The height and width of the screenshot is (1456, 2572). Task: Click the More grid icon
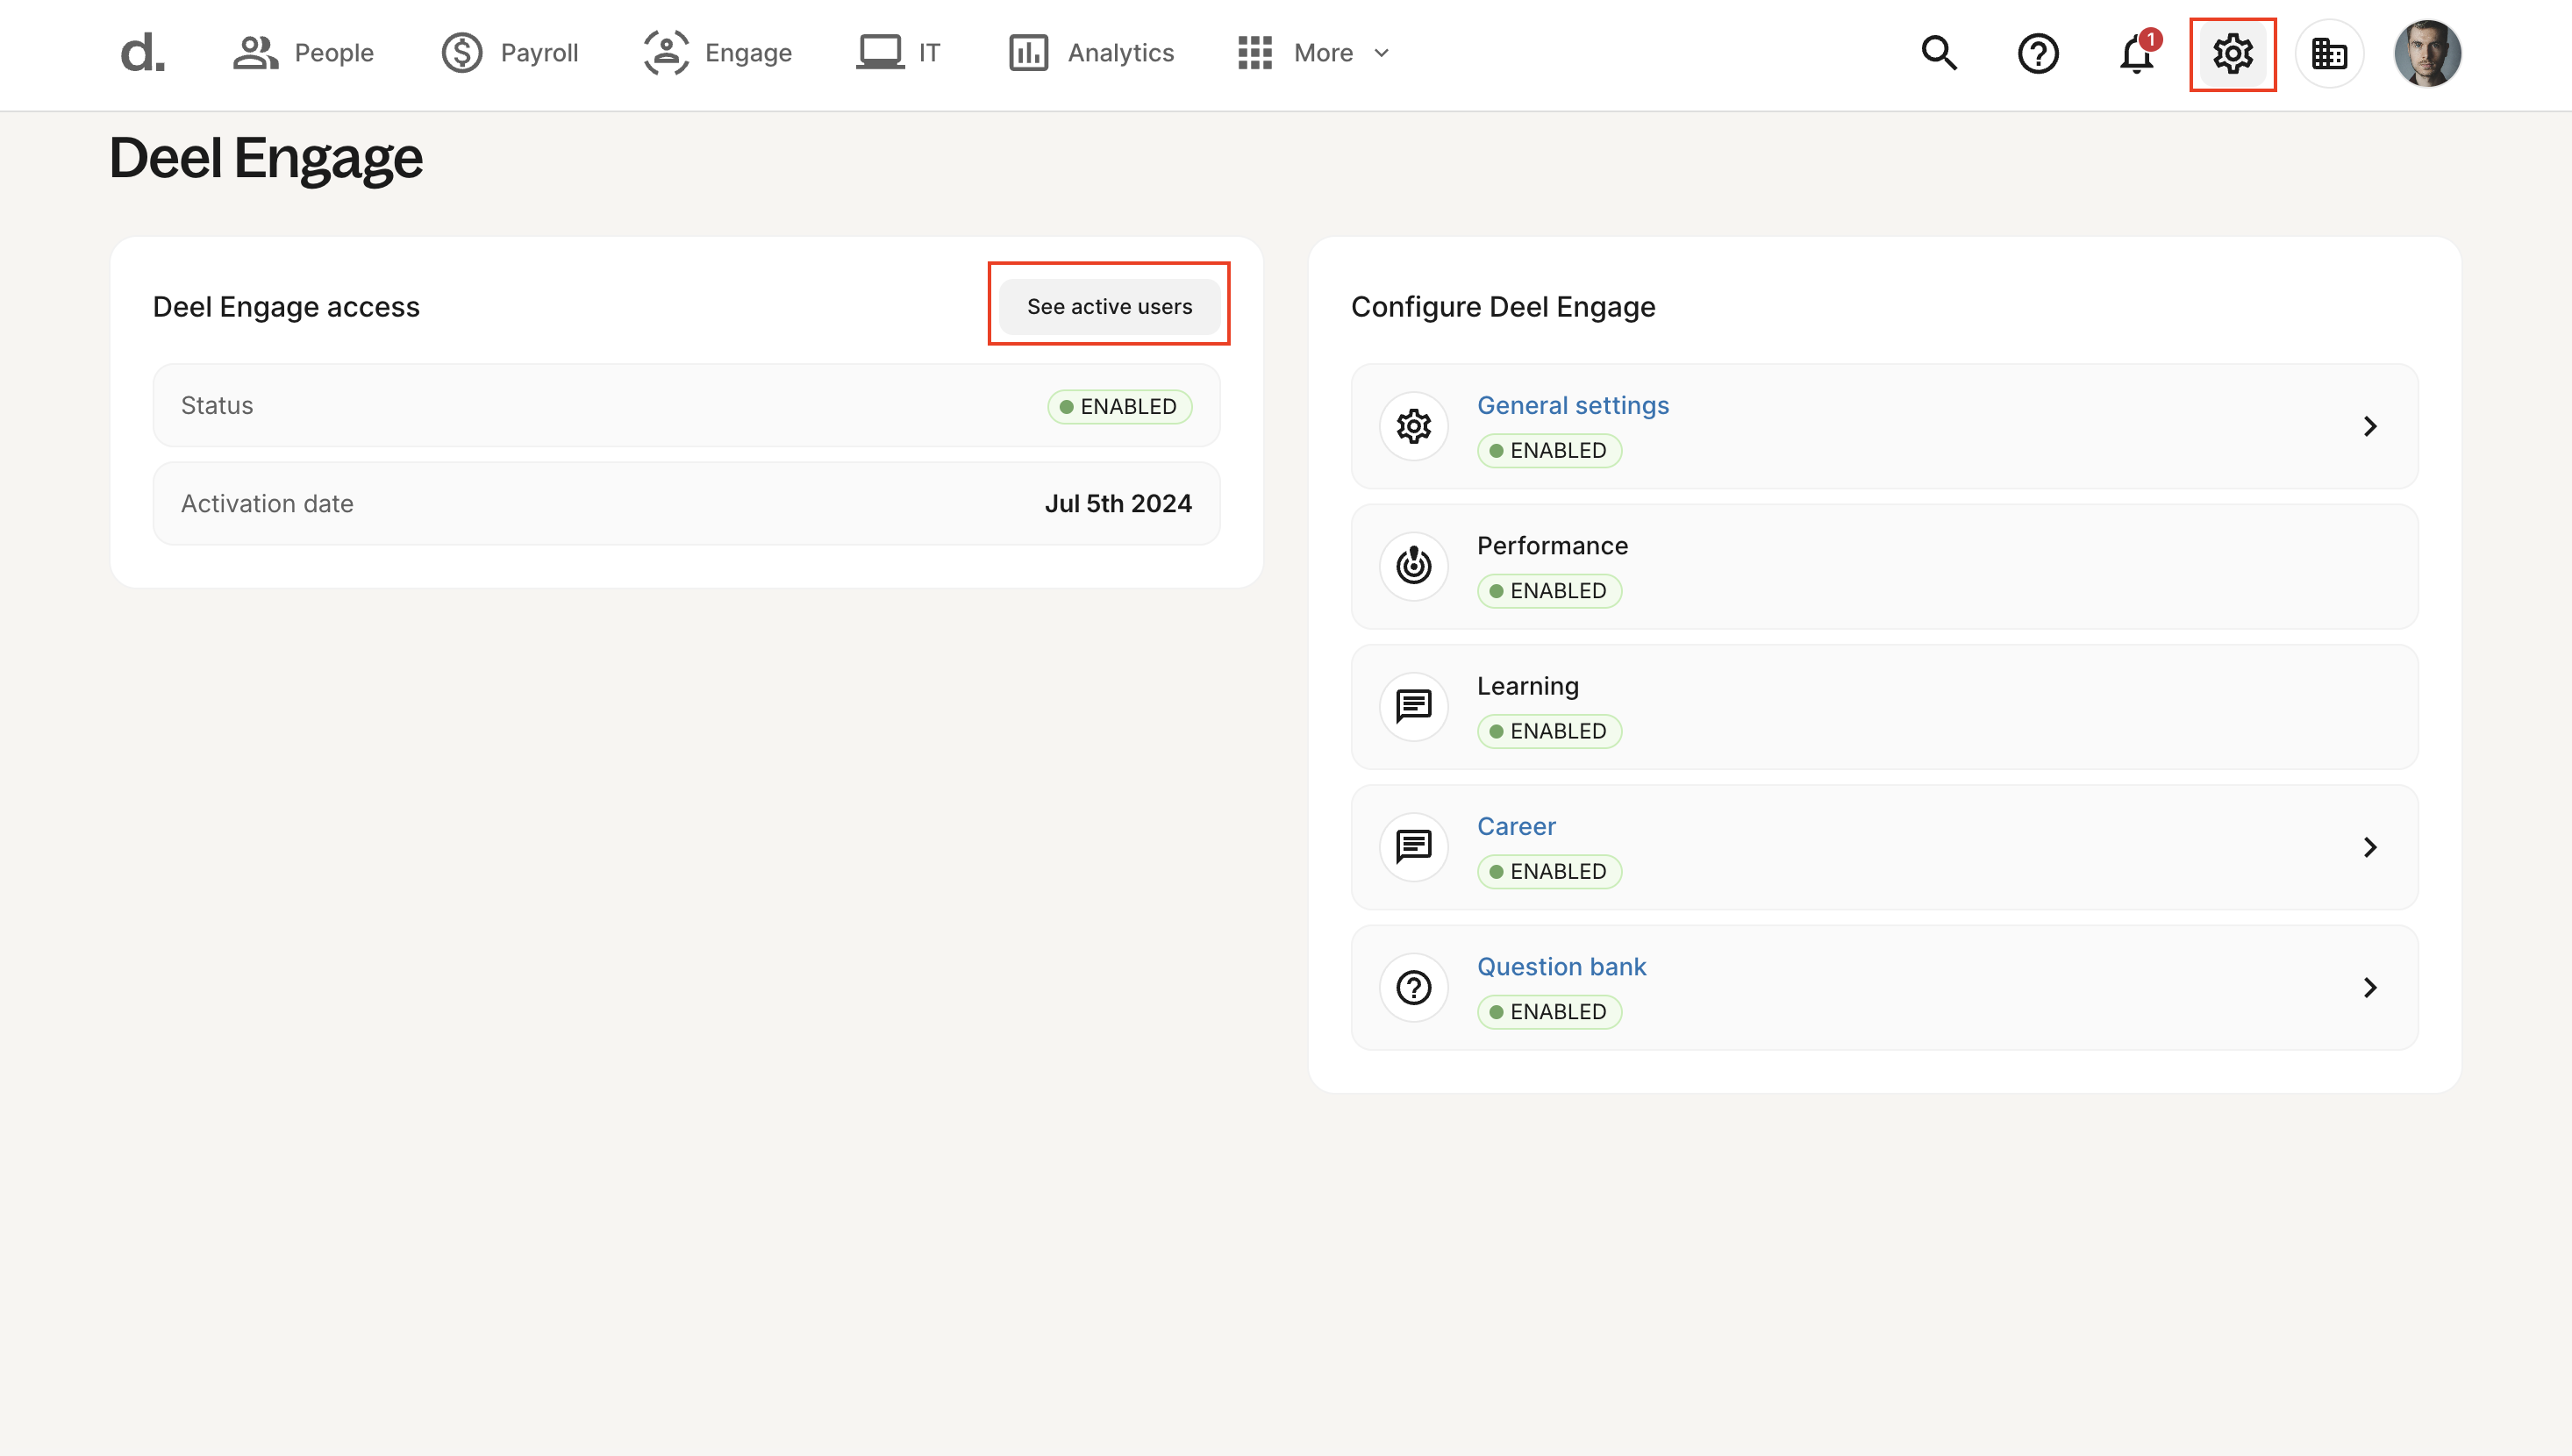point(1255,53)
